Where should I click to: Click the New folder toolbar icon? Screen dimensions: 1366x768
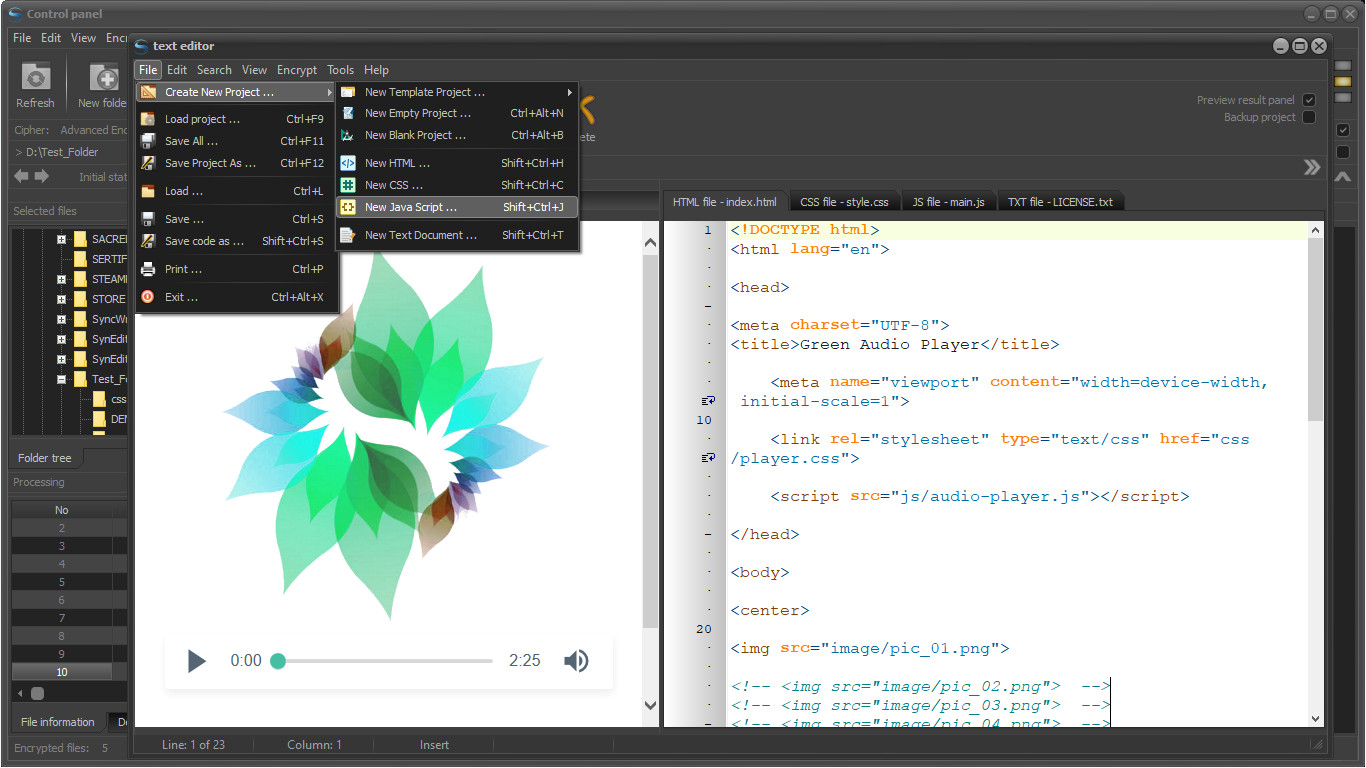(x=103, y=77)
